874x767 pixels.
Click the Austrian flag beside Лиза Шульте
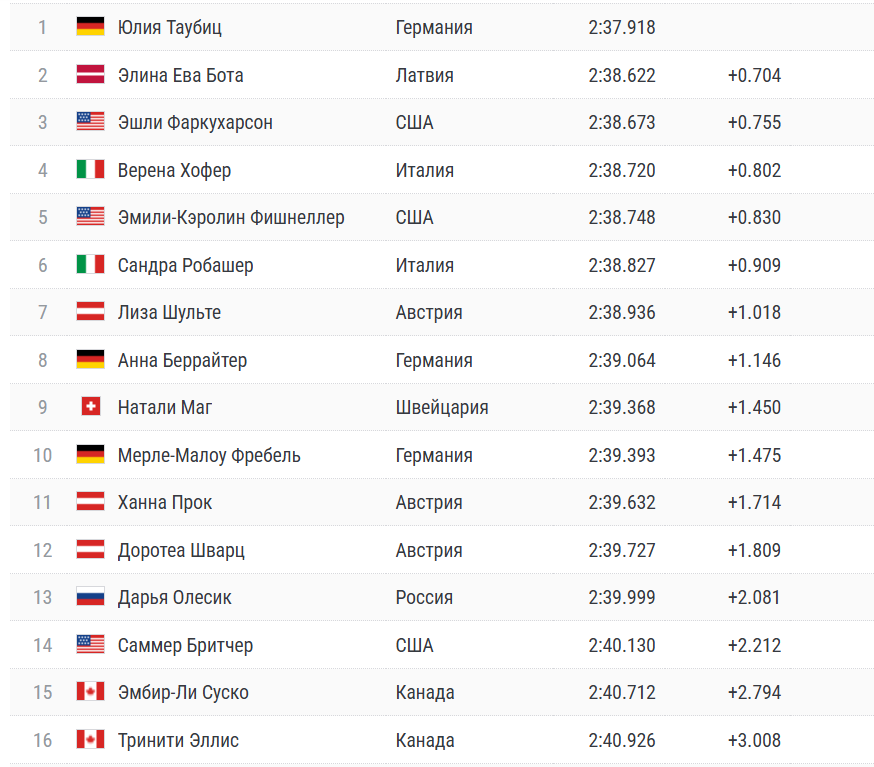[x=90, y=312]
